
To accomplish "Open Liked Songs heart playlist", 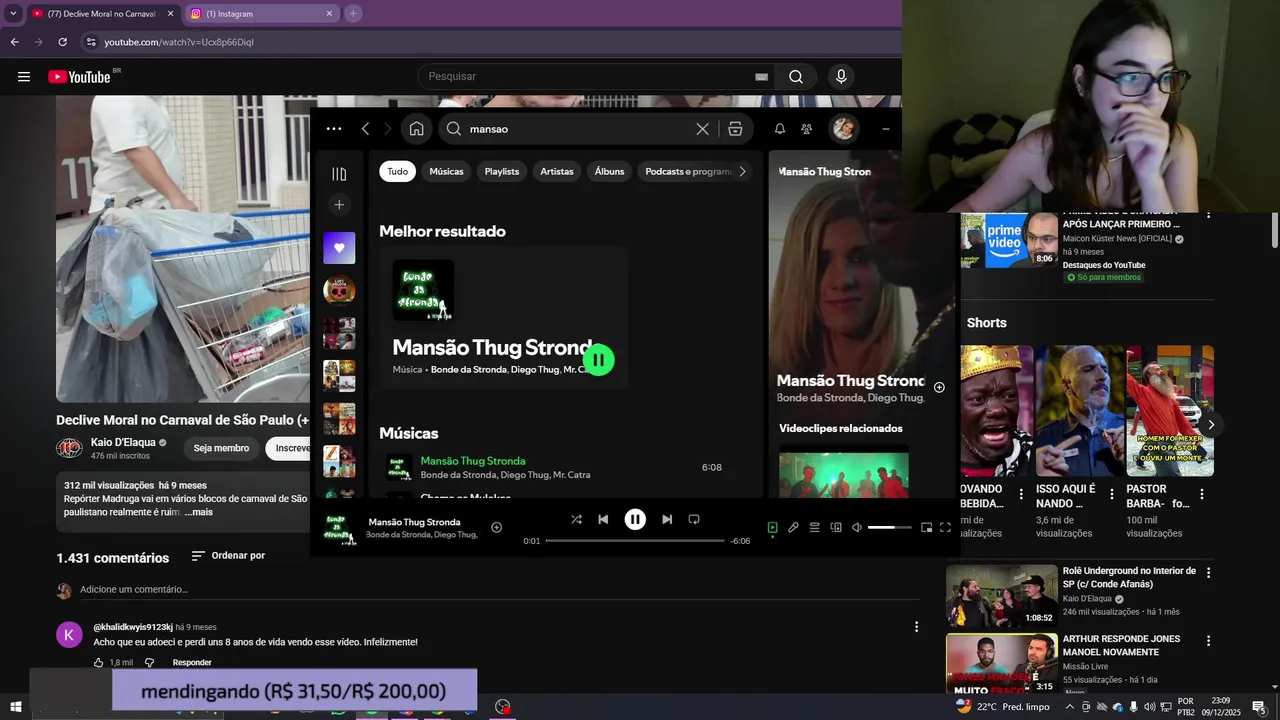I will 339,248.
